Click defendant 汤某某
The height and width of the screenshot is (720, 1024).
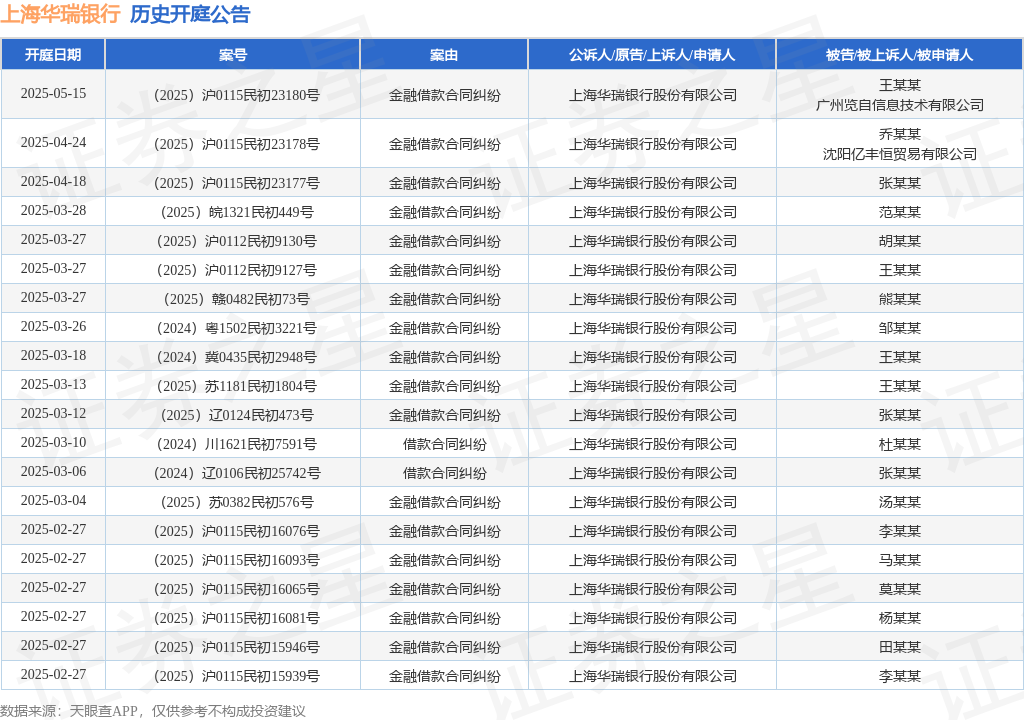[x=900, y=502]
